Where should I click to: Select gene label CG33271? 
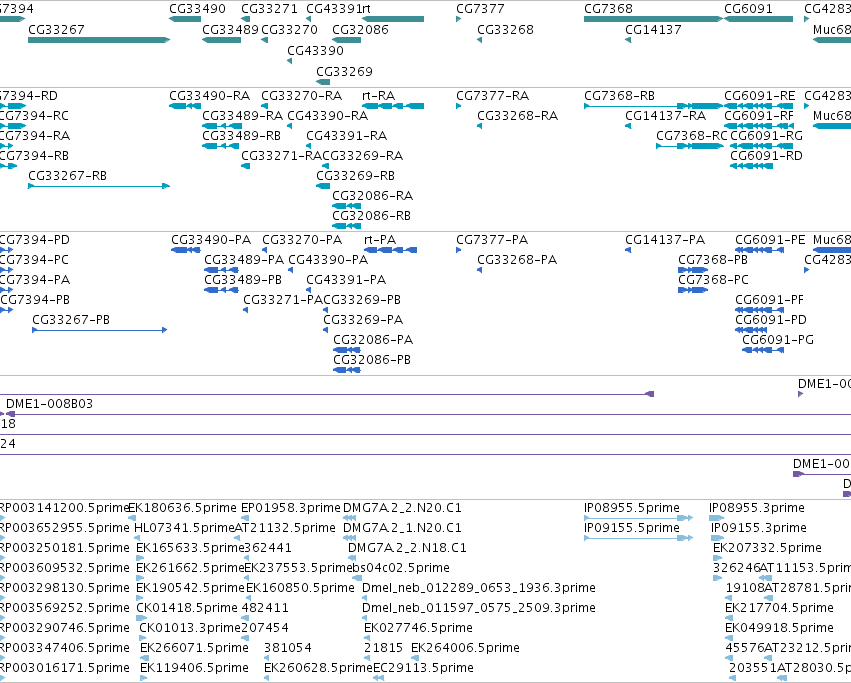click(269, 9)
